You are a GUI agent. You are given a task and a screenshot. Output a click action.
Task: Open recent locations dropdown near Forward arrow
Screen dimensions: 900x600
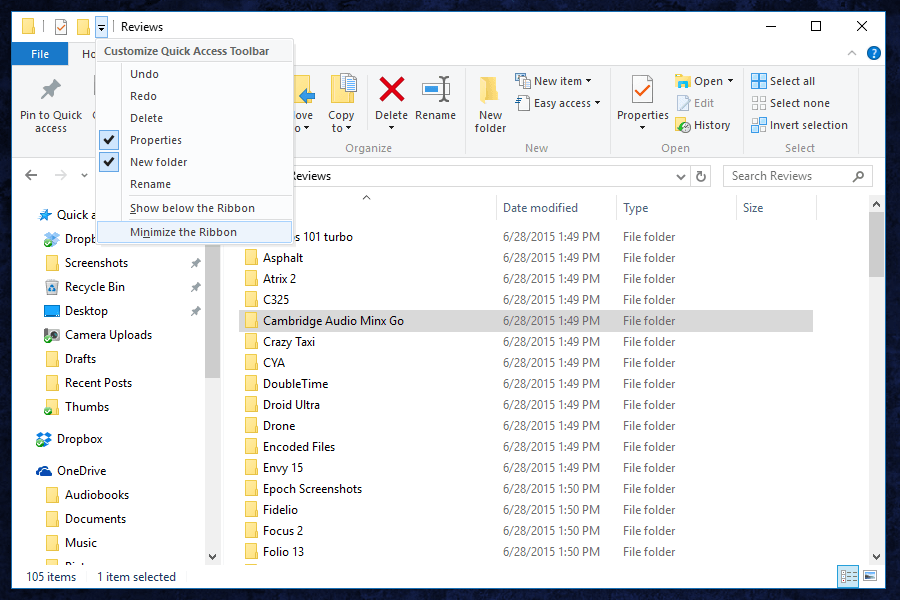(84, 175)
